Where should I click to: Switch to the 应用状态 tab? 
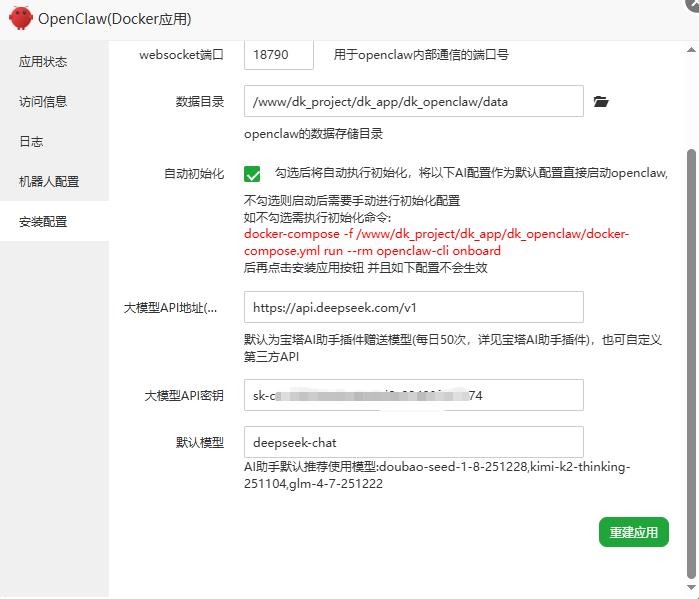click(x=43, y=62)
